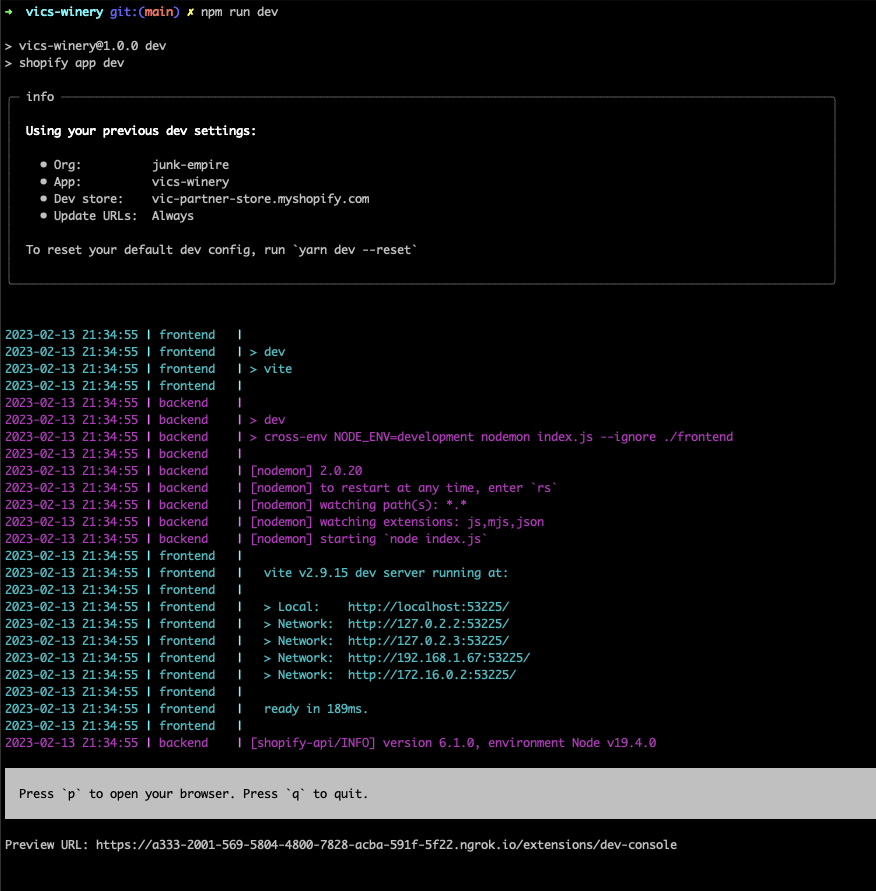Click the Local http://localhost:53225/ URL
The height and width of the screenshot is (891, 876).
point(428,607)
